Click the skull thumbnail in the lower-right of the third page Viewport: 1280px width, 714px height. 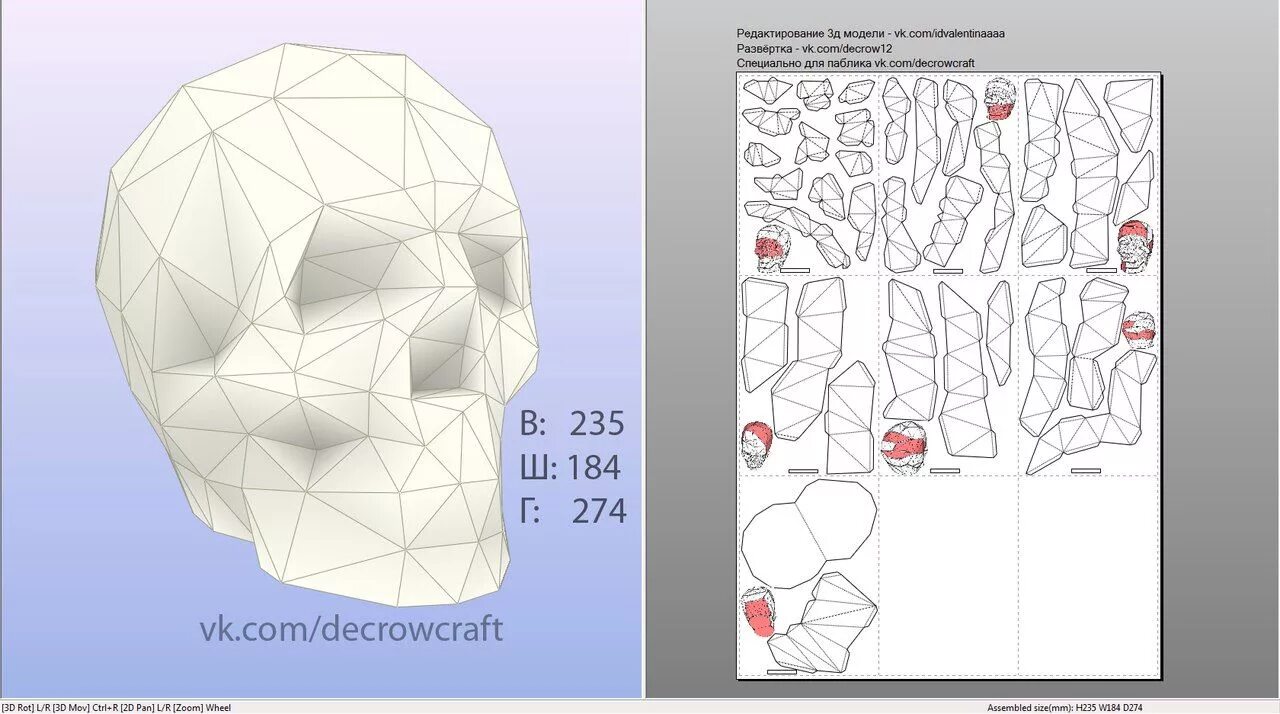pos(1137,245)
